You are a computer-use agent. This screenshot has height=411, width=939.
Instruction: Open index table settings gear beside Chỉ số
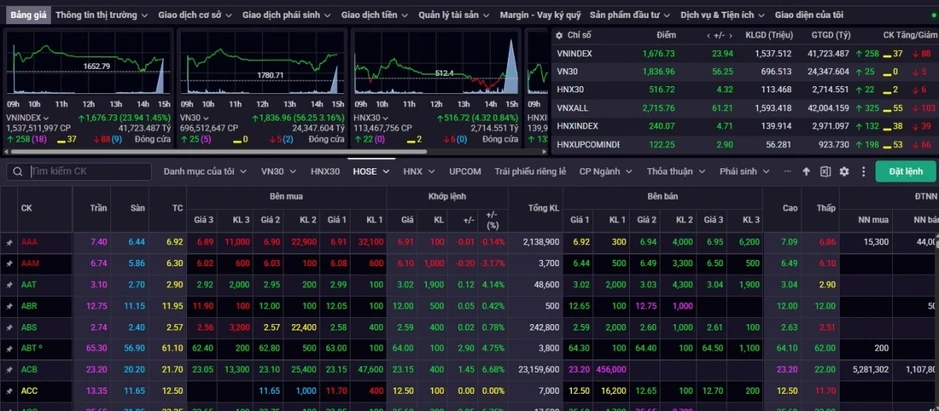tap(559, 35)
